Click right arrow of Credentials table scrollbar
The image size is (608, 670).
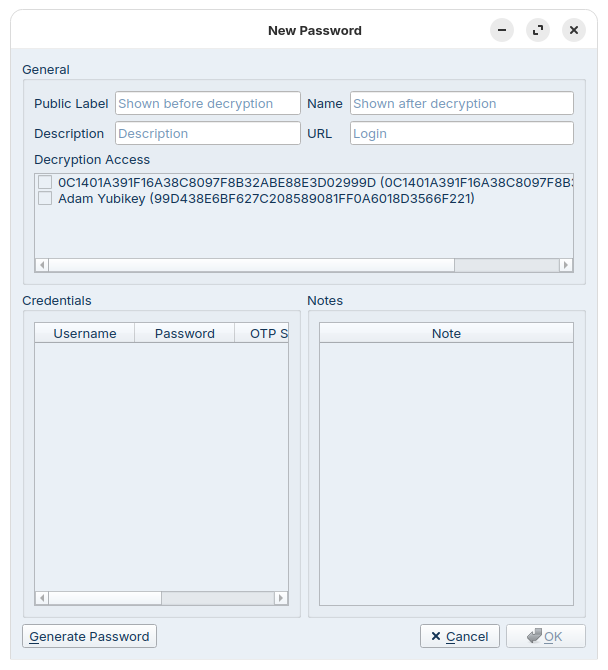[281, 598]
